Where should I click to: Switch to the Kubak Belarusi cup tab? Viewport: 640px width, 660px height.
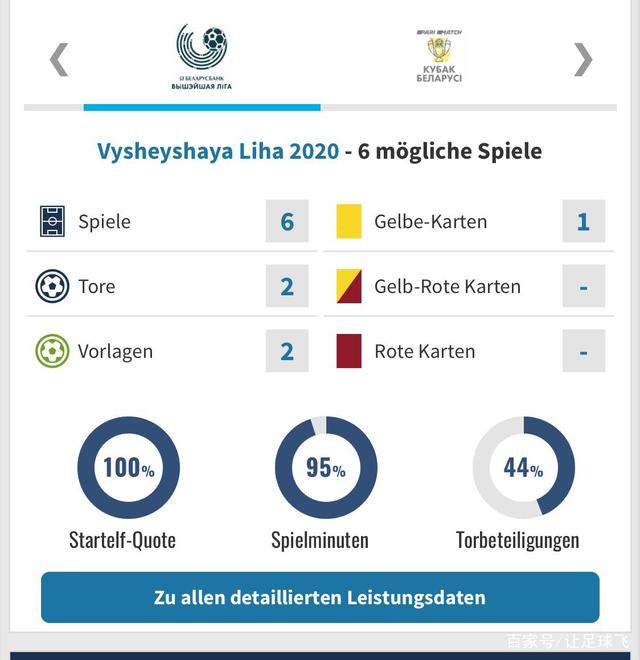(439, 57)
